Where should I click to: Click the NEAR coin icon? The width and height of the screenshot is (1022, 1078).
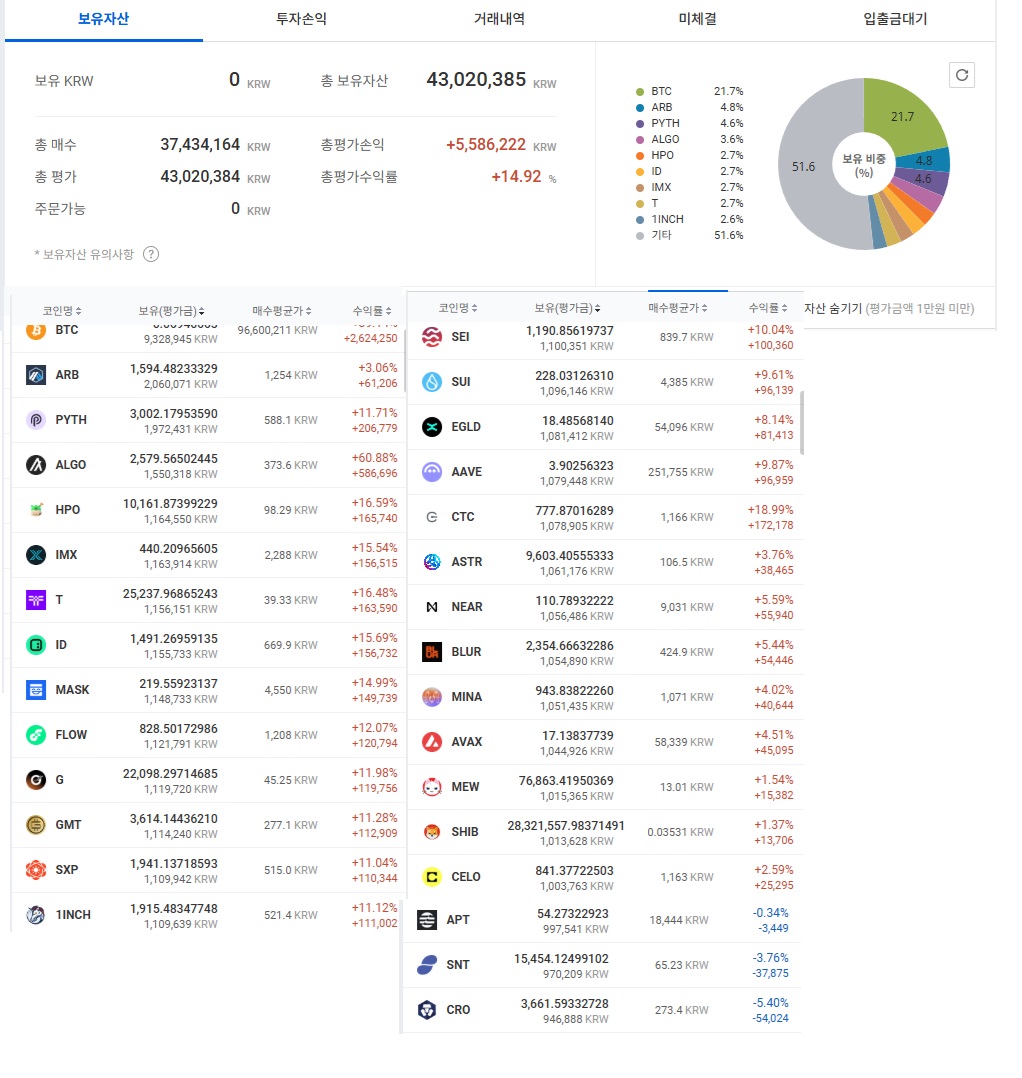tap(432, 607)
